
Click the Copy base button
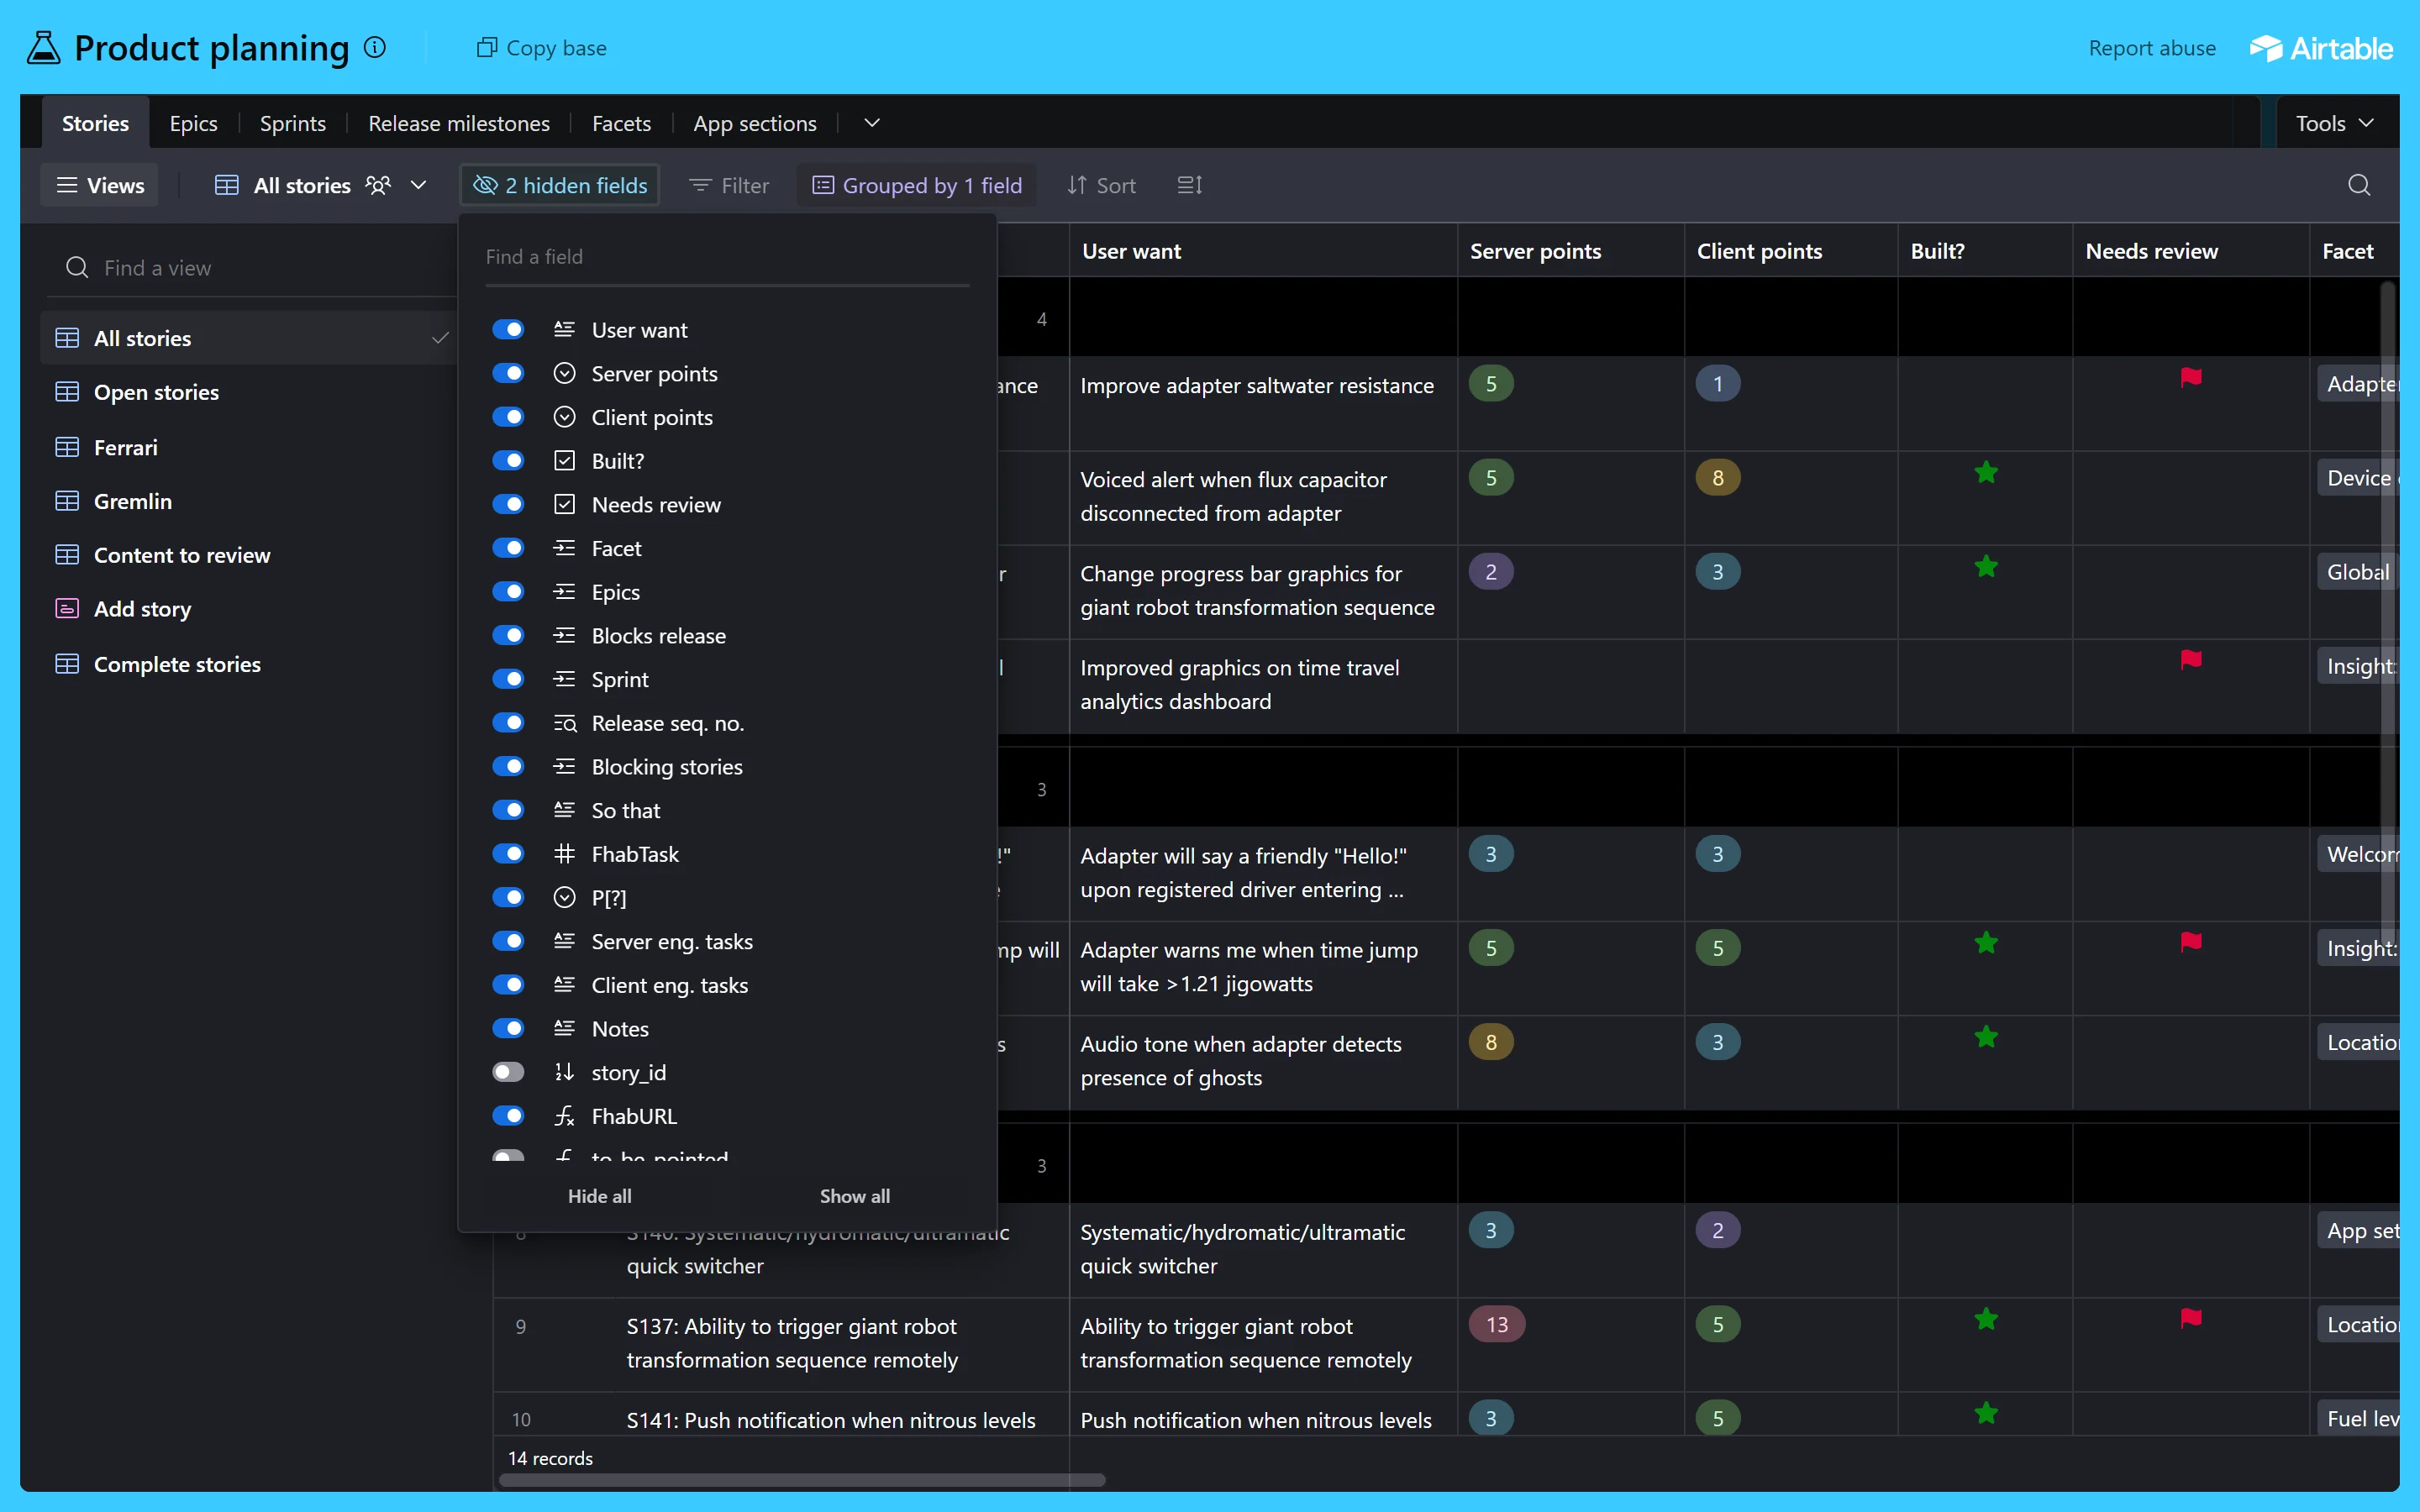click(x=542, y=48)
